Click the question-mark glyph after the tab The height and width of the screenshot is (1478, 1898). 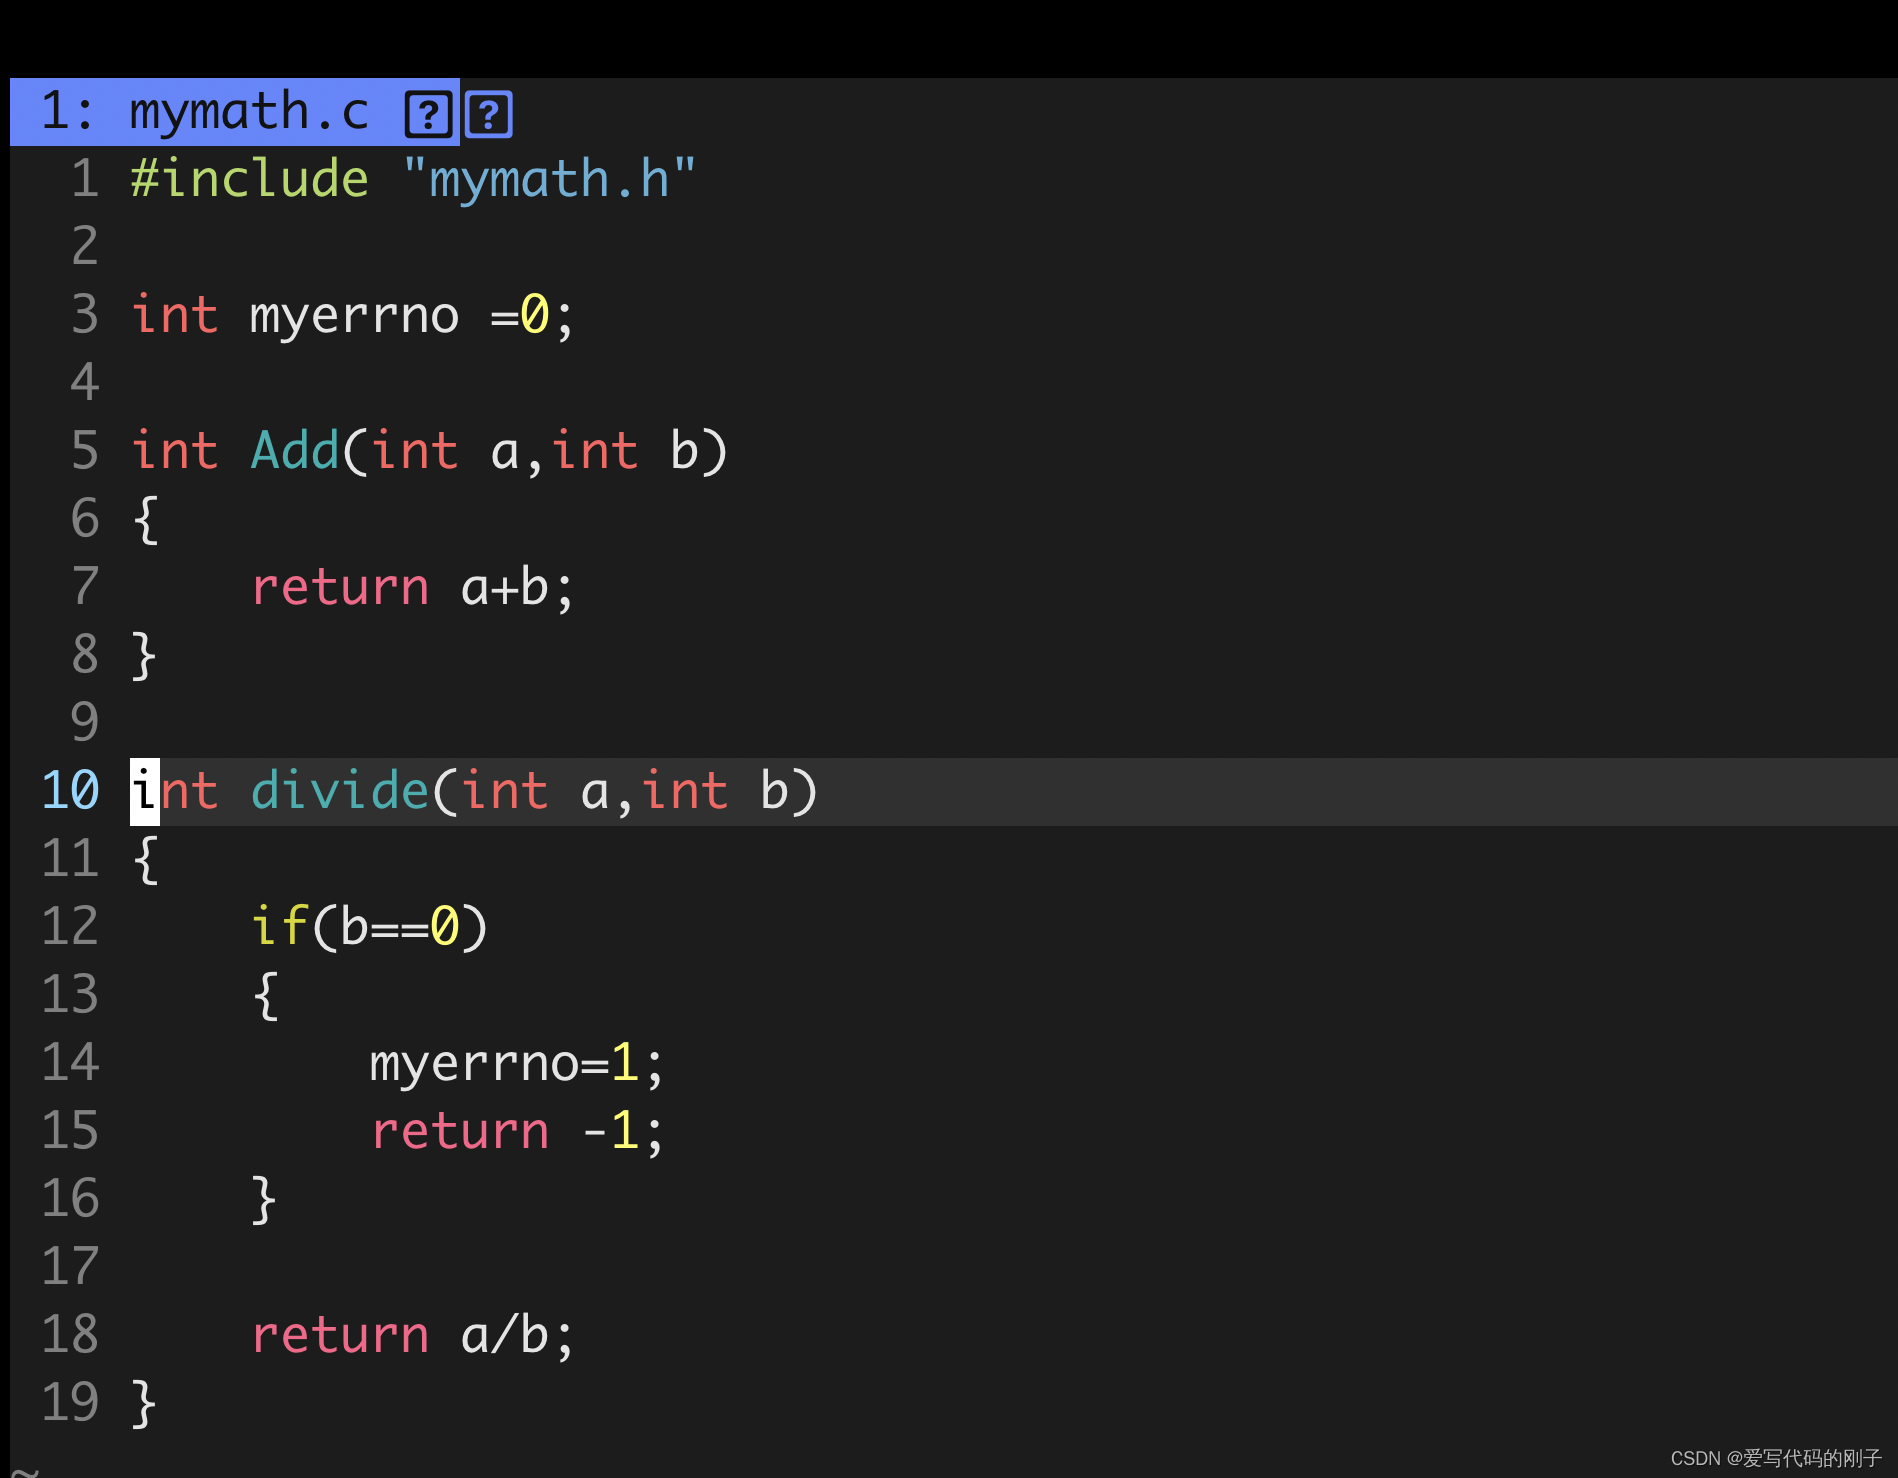pyautogui.click(x=489, y=114)
